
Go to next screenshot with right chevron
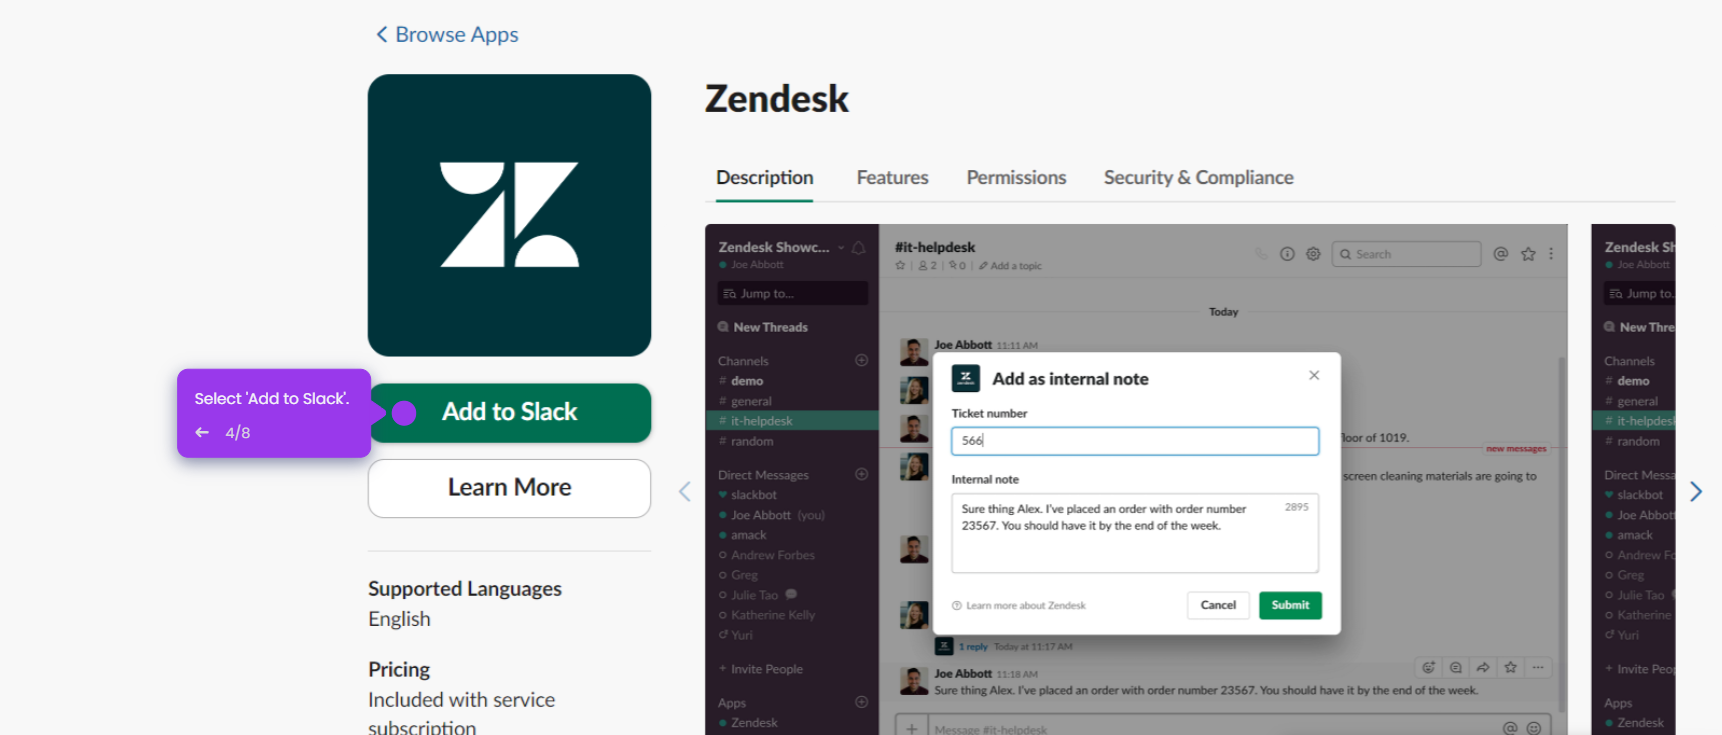[1695, 491]
